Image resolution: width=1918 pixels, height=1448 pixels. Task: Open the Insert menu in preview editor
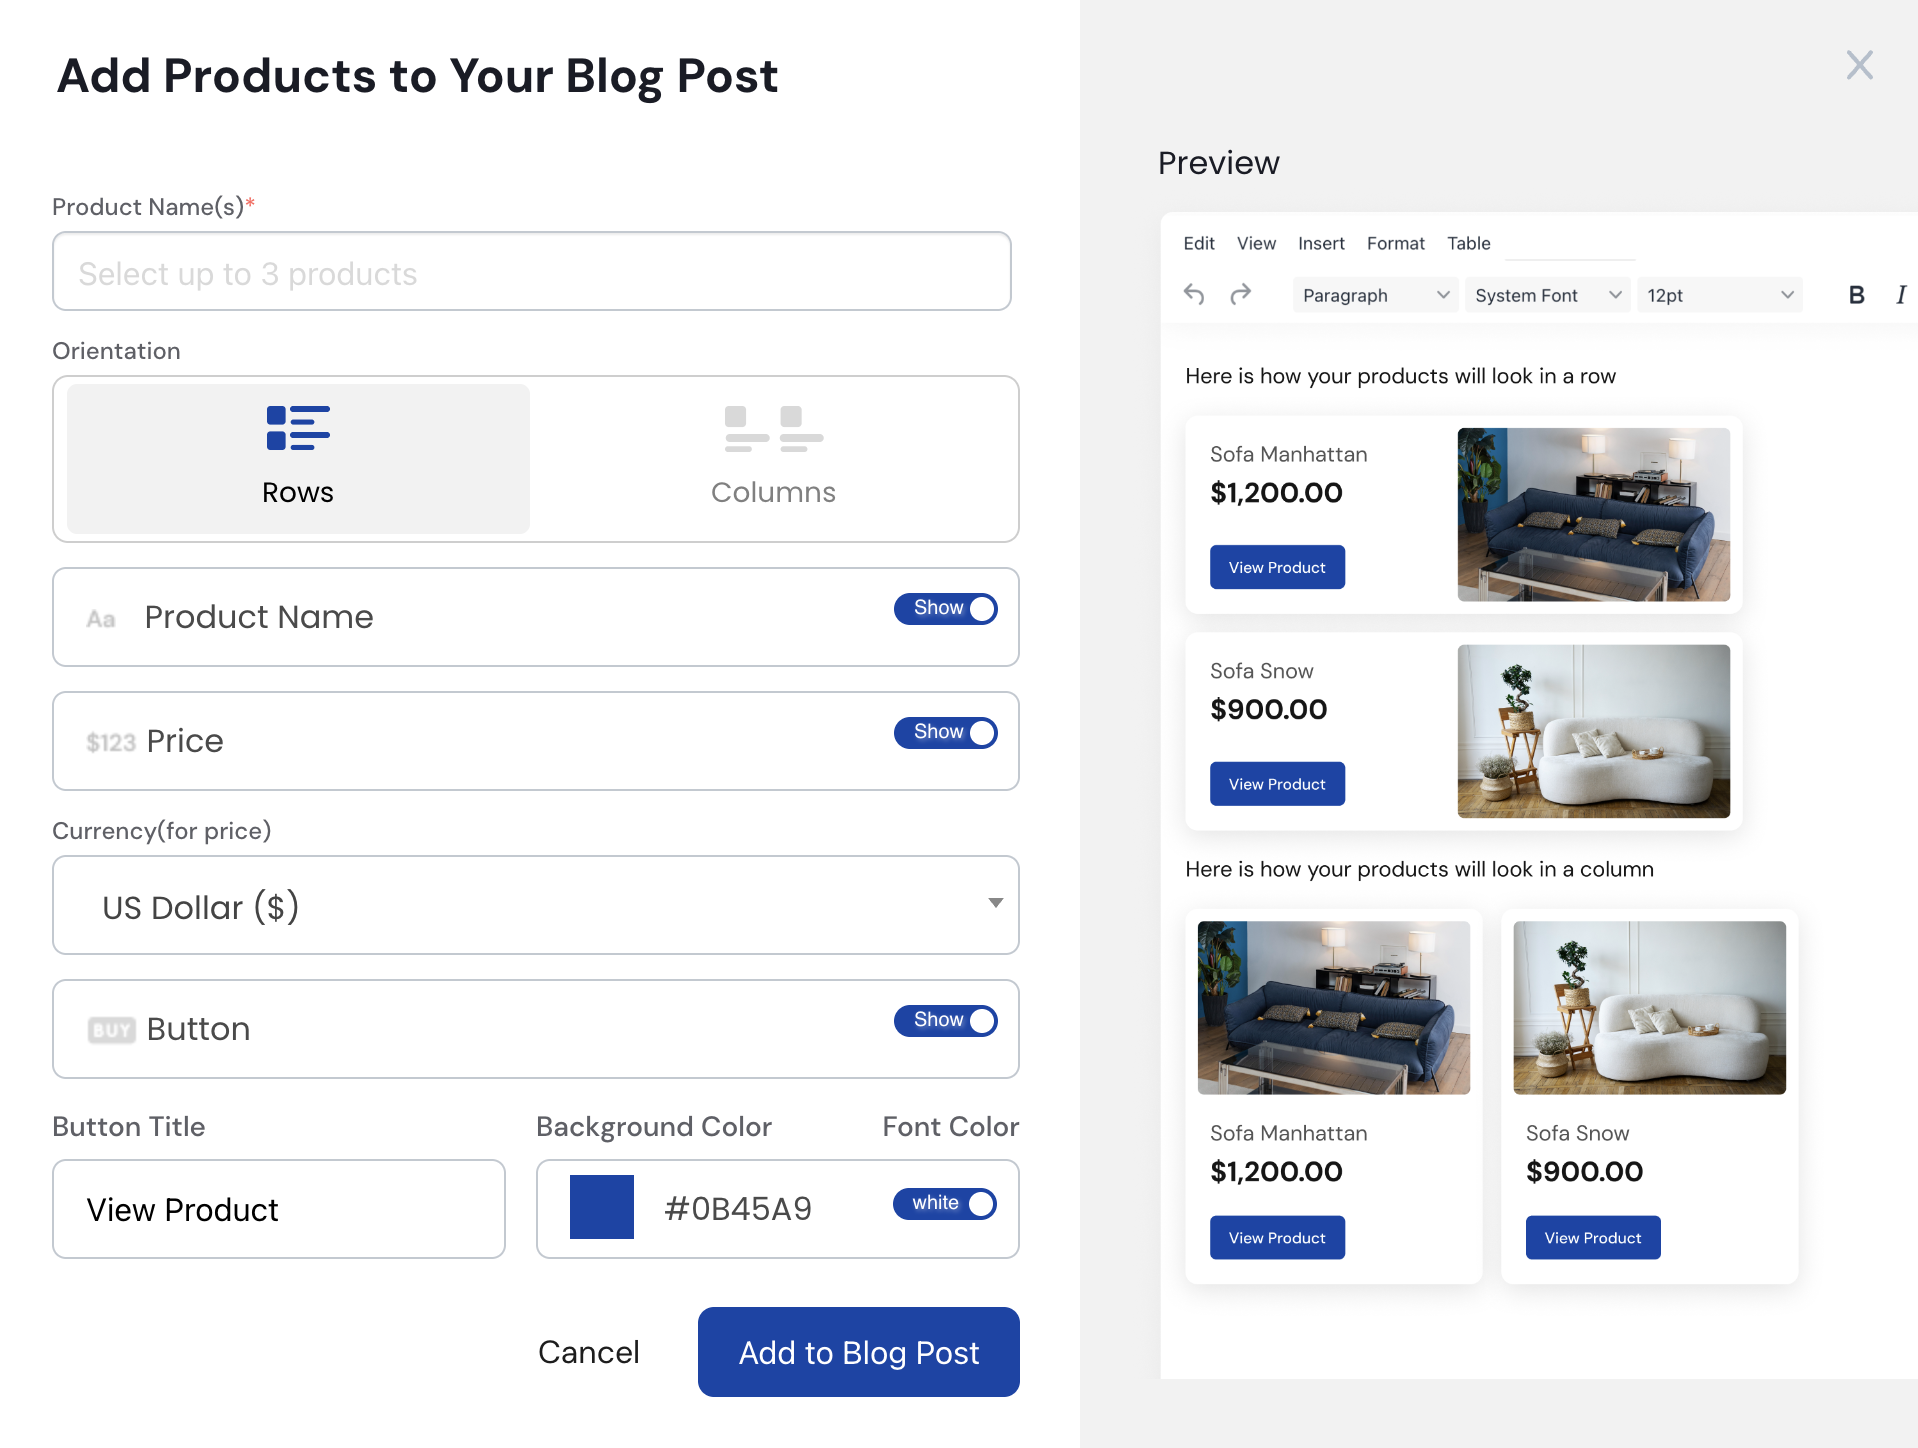coord(1321,243)
